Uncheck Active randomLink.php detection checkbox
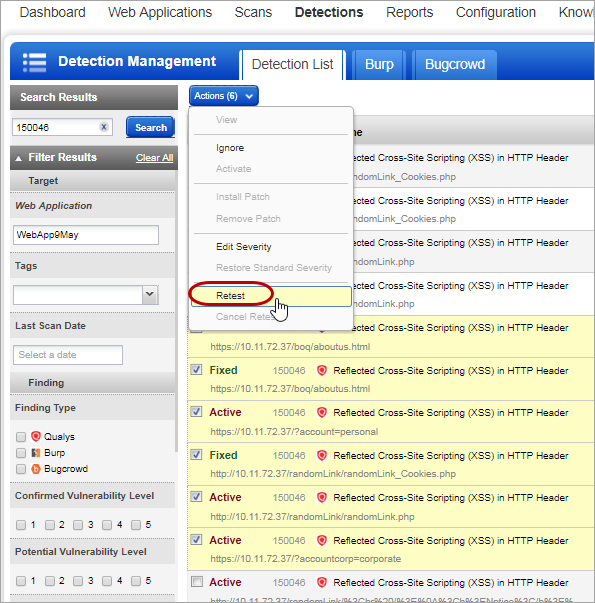The width and height of the screenshot is (595, 603). click(x=197, y=497)
